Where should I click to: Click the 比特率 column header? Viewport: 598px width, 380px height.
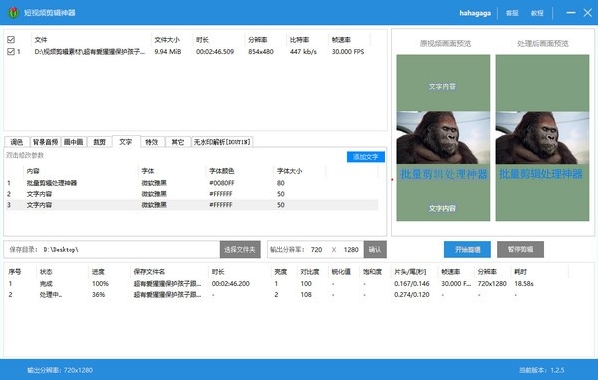pos(299,40)
